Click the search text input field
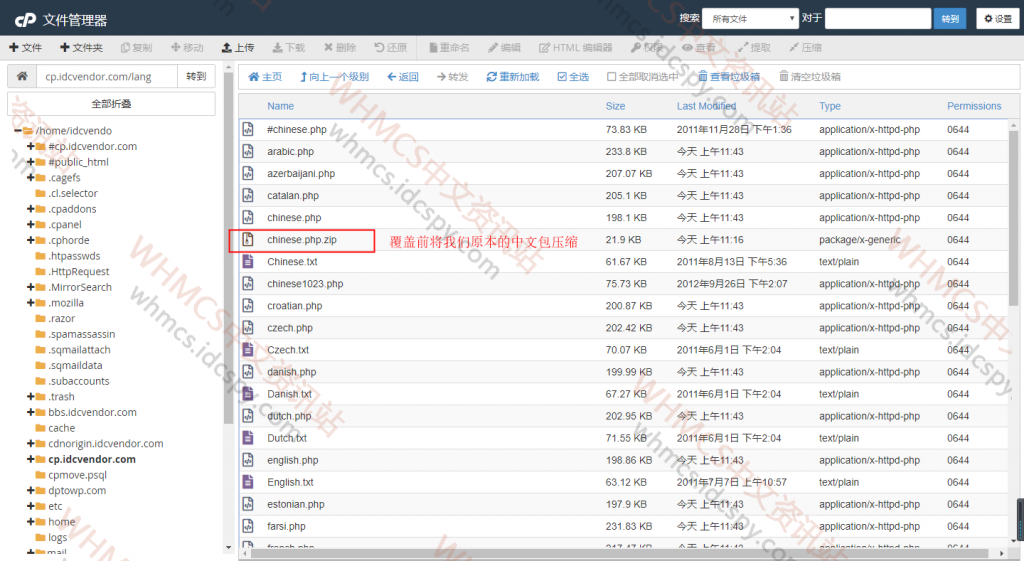Screen dimensions: 1024x561 pos(878,19)
